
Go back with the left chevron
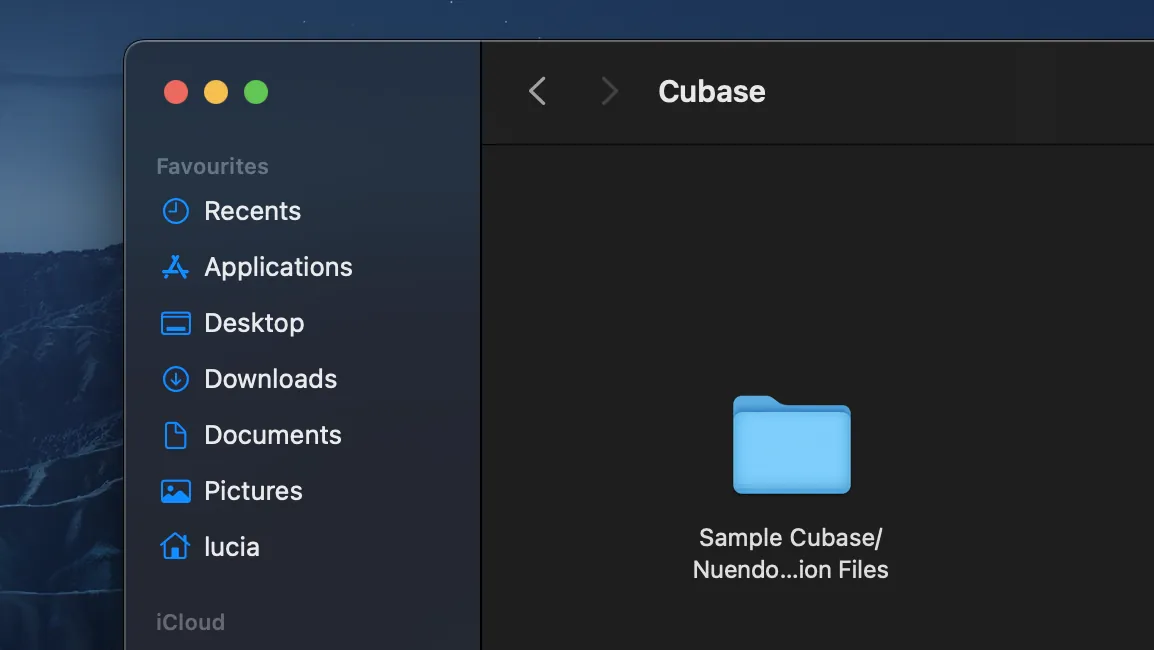tap(537, 91)
